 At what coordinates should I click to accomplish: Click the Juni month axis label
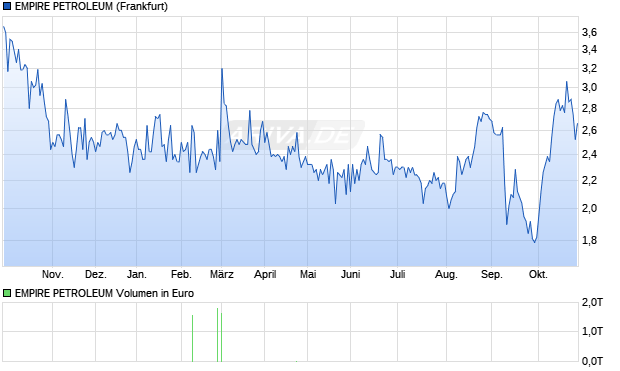click(350, 274)
